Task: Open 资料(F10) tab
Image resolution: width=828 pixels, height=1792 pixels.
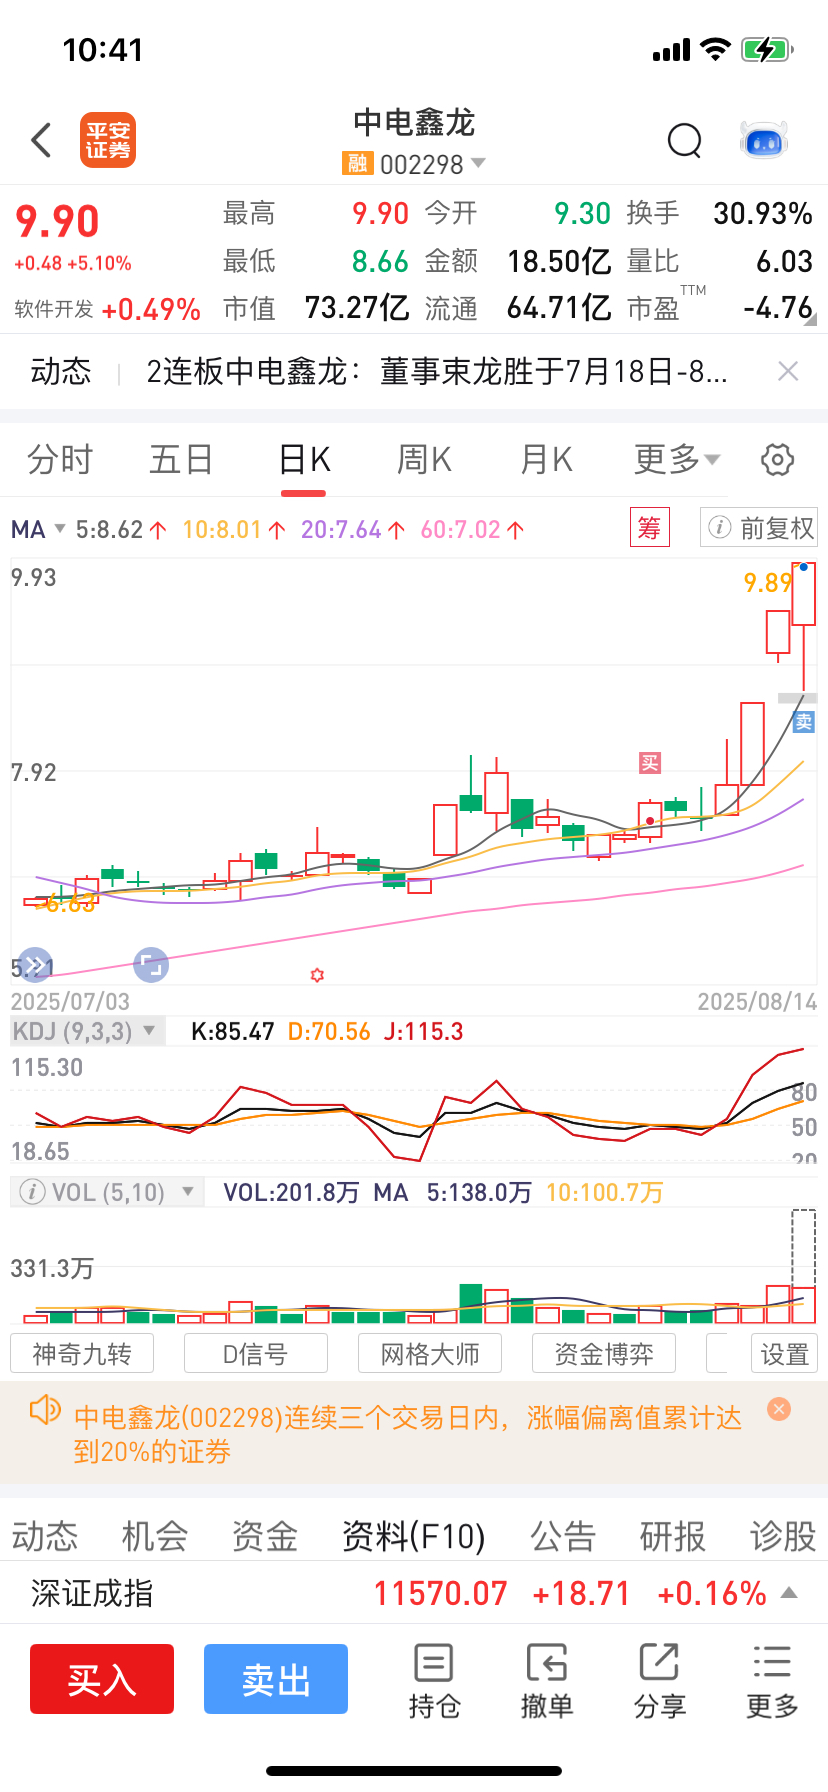Action: click(413, 1536)
